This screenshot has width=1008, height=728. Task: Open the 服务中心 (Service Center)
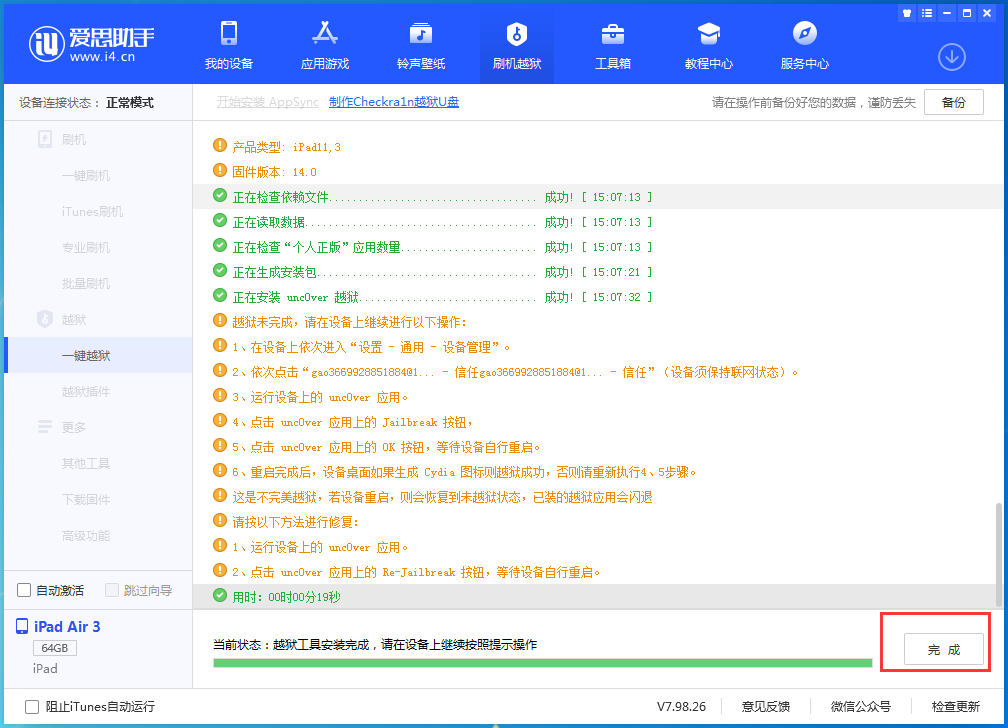804,44
